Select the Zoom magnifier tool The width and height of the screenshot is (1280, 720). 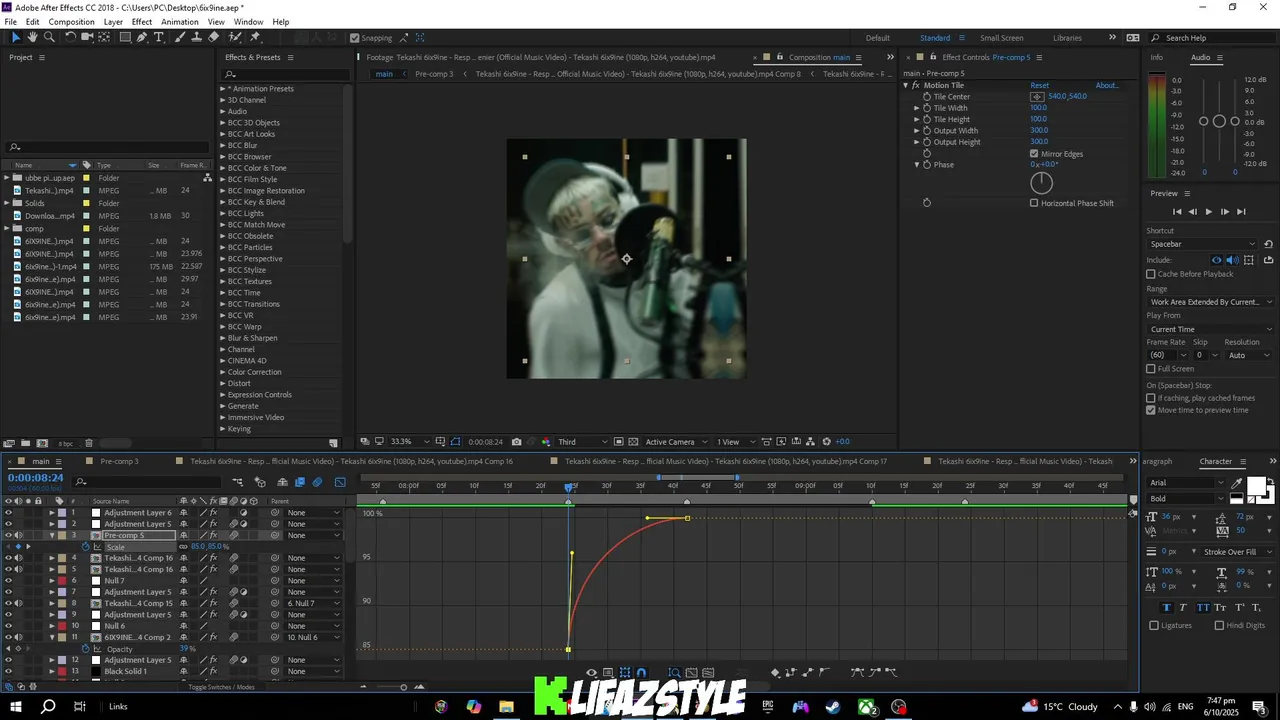[x=48, y=37]
